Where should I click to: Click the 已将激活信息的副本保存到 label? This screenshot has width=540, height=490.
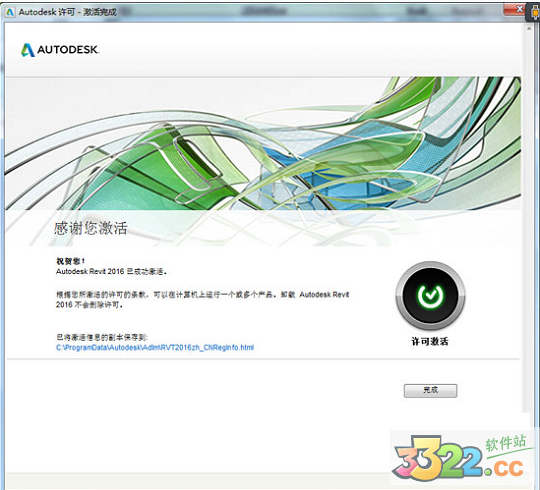click(x=102, y=337)
